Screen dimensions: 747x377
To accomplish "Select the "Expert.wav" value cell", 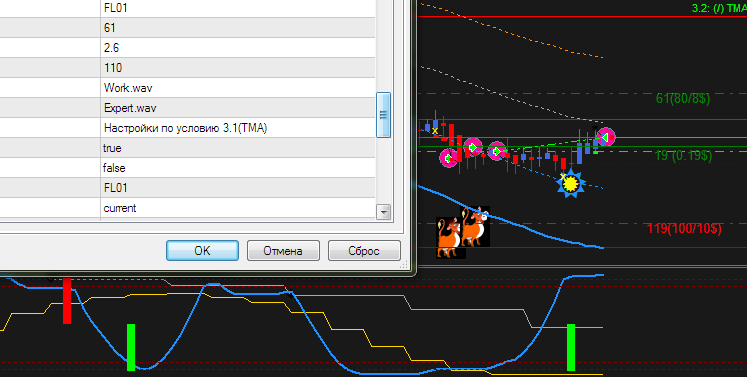I will point(238,108).
